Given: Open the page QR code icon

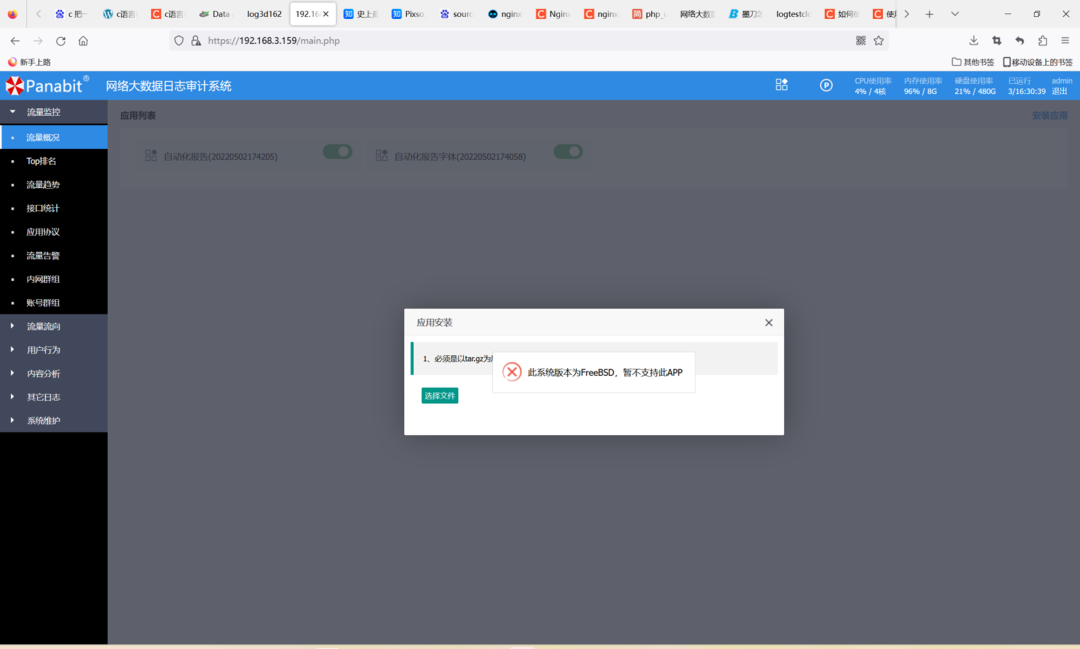Looking at the screenshot, I should coord(860,41).
